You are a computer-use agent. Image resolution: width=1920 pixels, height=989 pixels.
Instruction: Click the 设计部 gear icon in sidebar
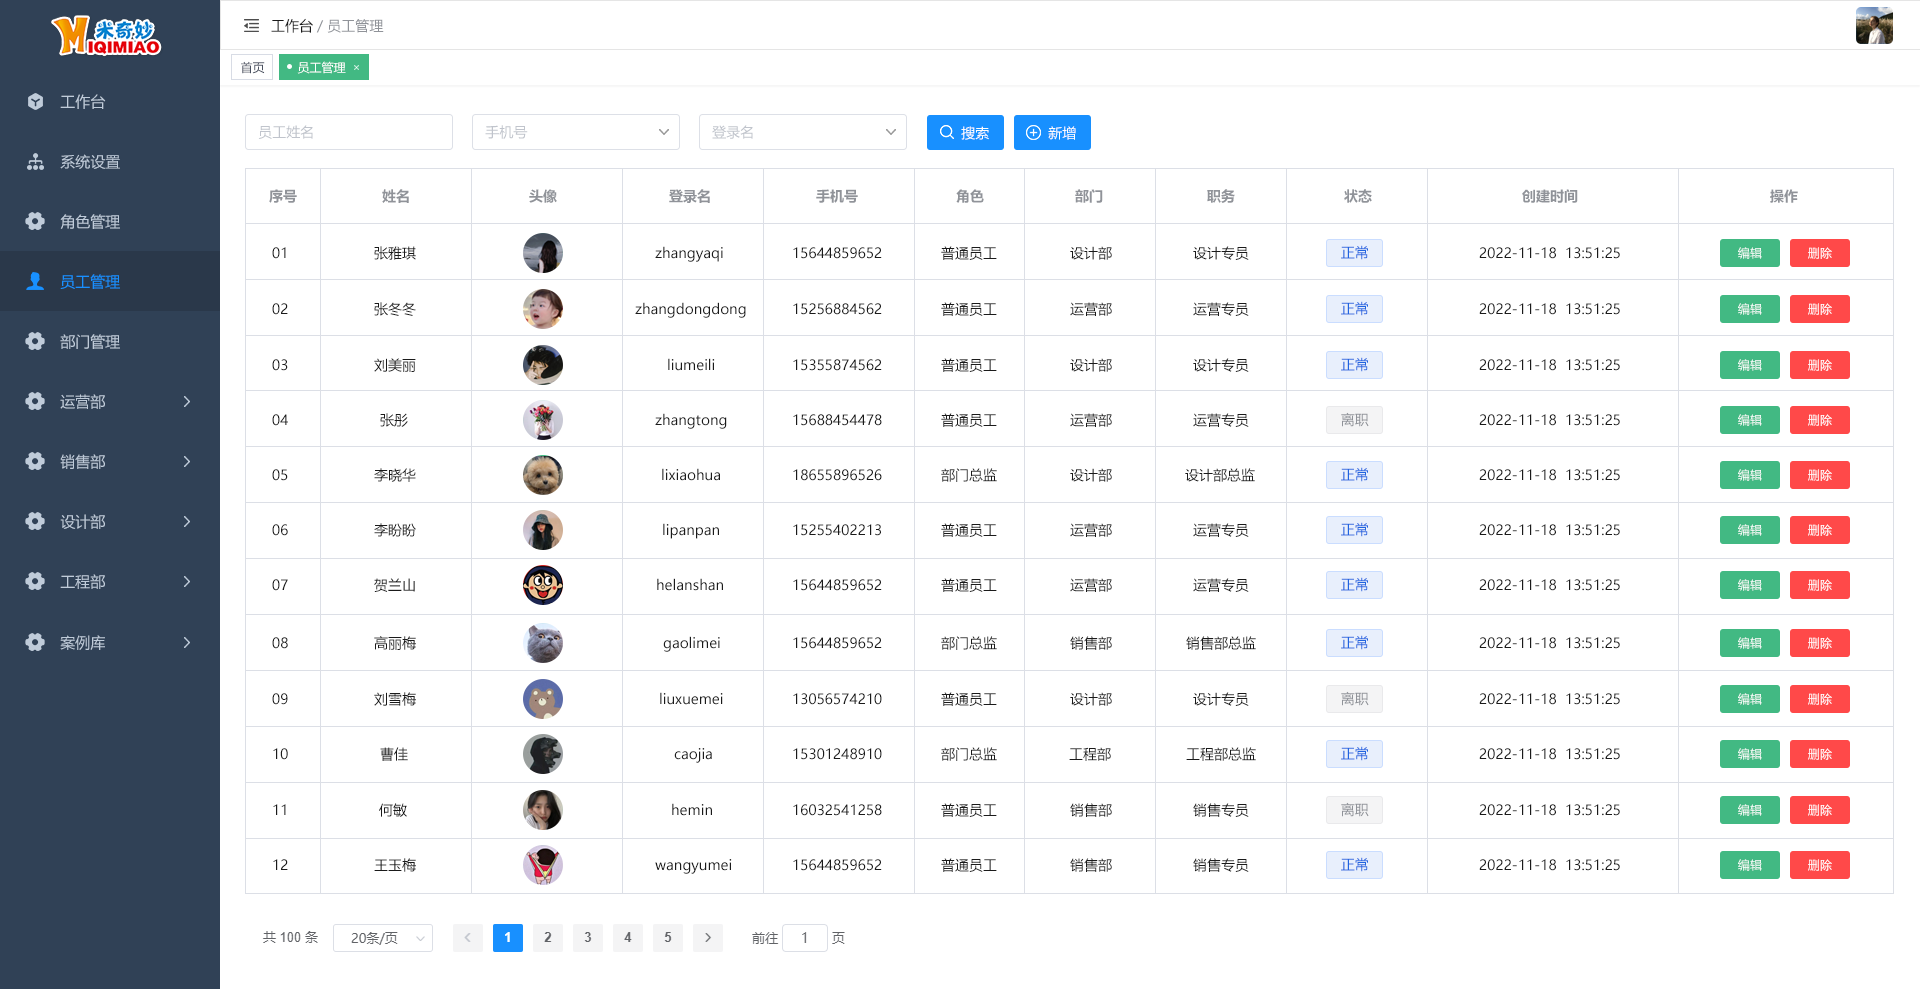click(35, 521)
